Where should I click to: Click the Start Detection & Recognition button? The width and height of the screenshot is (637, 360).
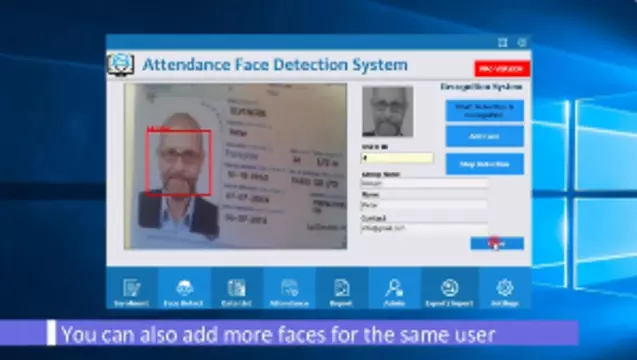485,111
